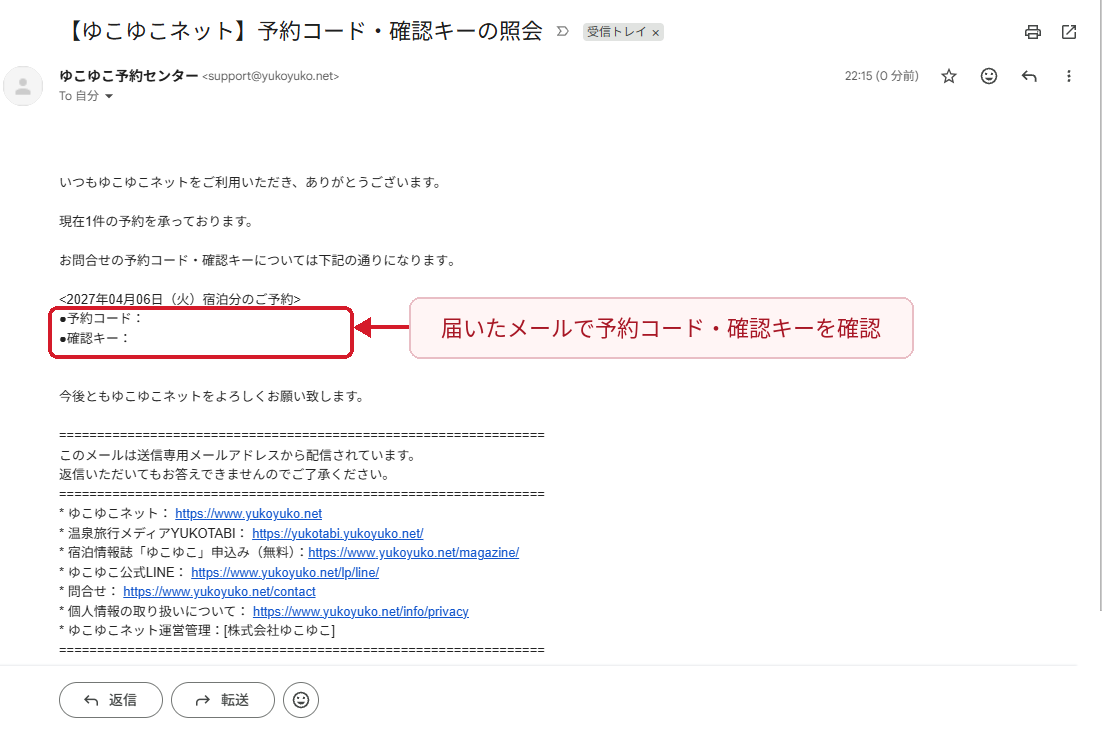The height and width of the screenshot is (732, 1102).
Task: Open the more options three-dot menu
Action: pos(1068,76)
